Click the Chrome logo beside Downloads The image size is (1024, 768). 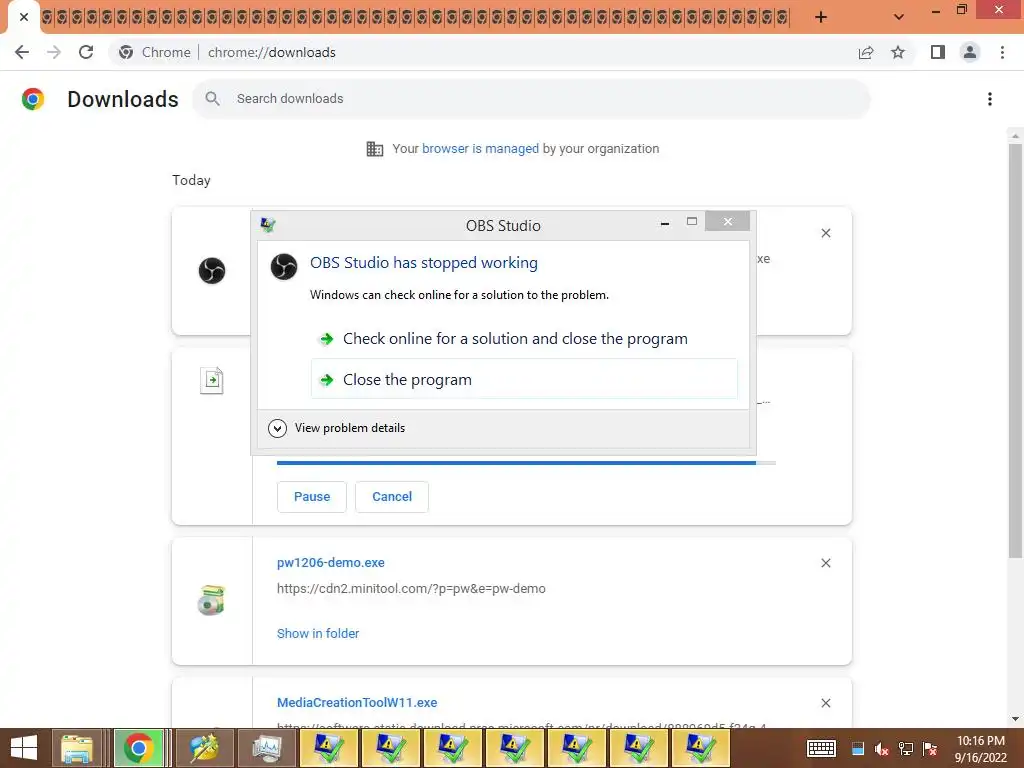click(33, 99)
